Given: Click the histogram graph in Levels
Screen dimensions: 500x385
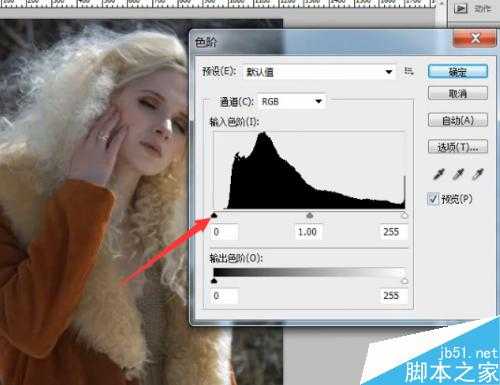Looking at the screenshot, I should pyautogui.click(x=309, y=170).
